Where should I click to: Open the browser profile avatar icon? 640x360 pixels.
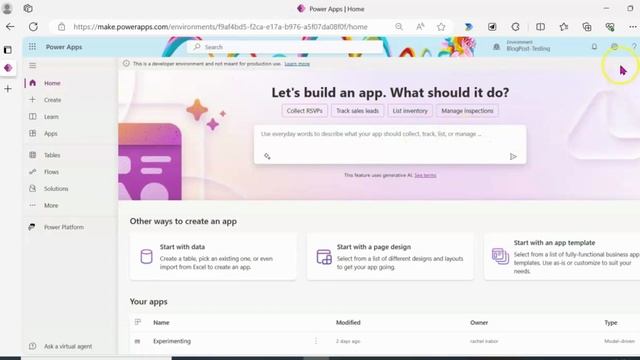[x=7, y=8]
